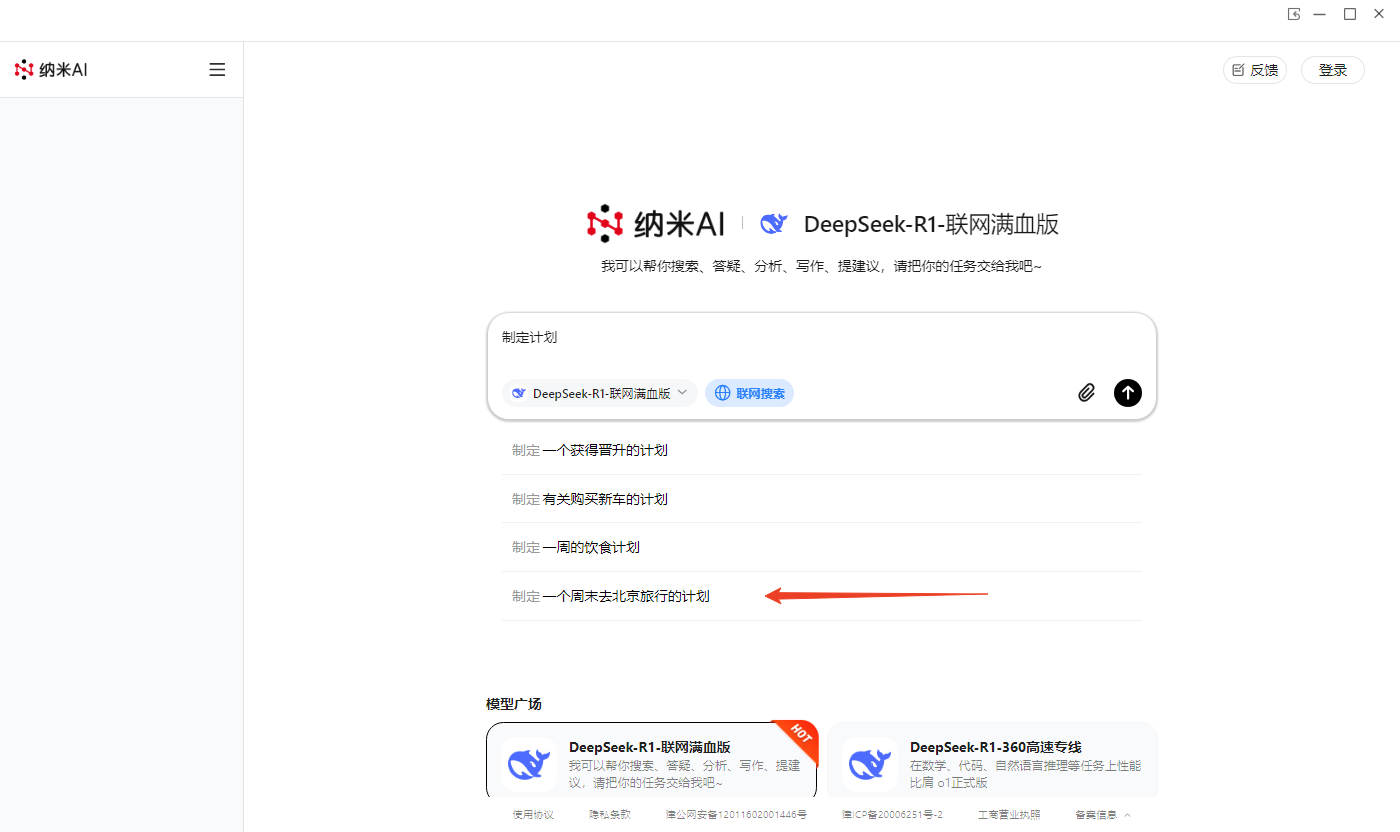The image size is (1400, 832).
Task: Click the 模型广场 heading
Action: pos(514,704)
